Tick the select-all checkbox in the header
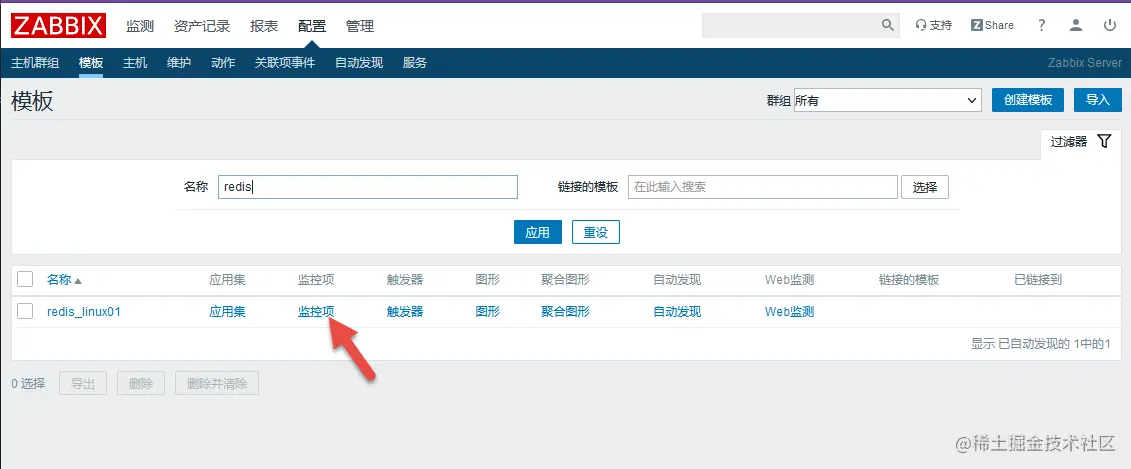Screen dimensions: 1131x469 [25, 279]
